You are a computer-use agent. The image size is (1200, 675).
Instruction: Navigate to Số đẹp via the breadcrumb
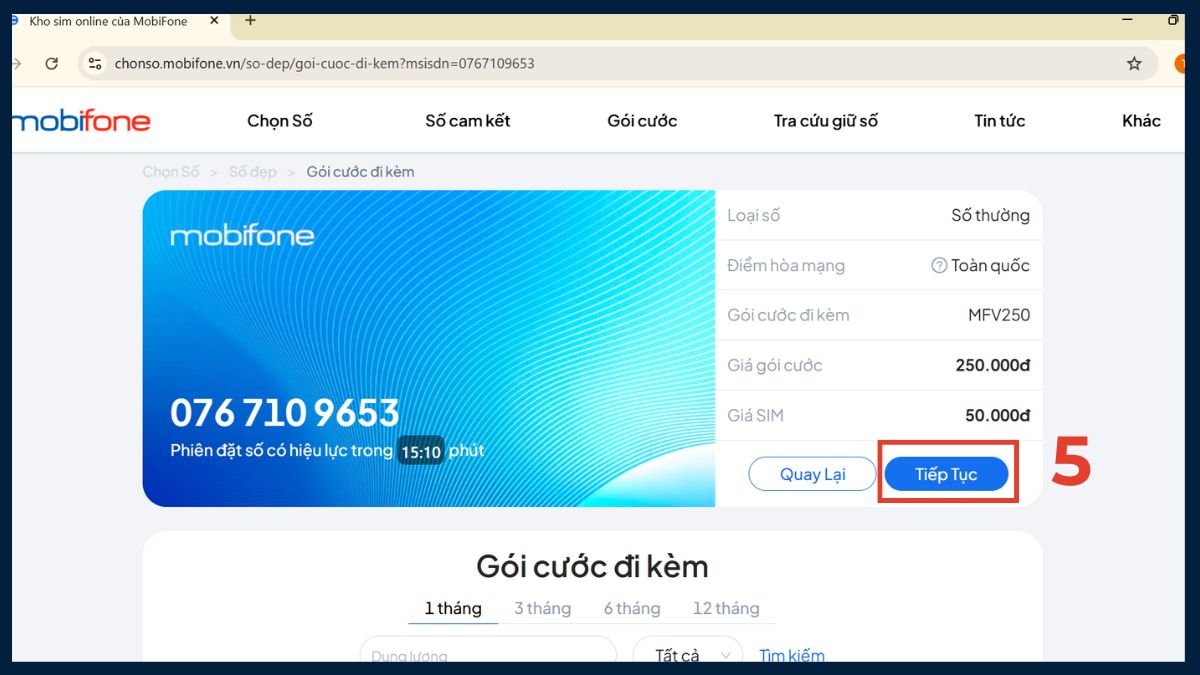pos(252,171)
